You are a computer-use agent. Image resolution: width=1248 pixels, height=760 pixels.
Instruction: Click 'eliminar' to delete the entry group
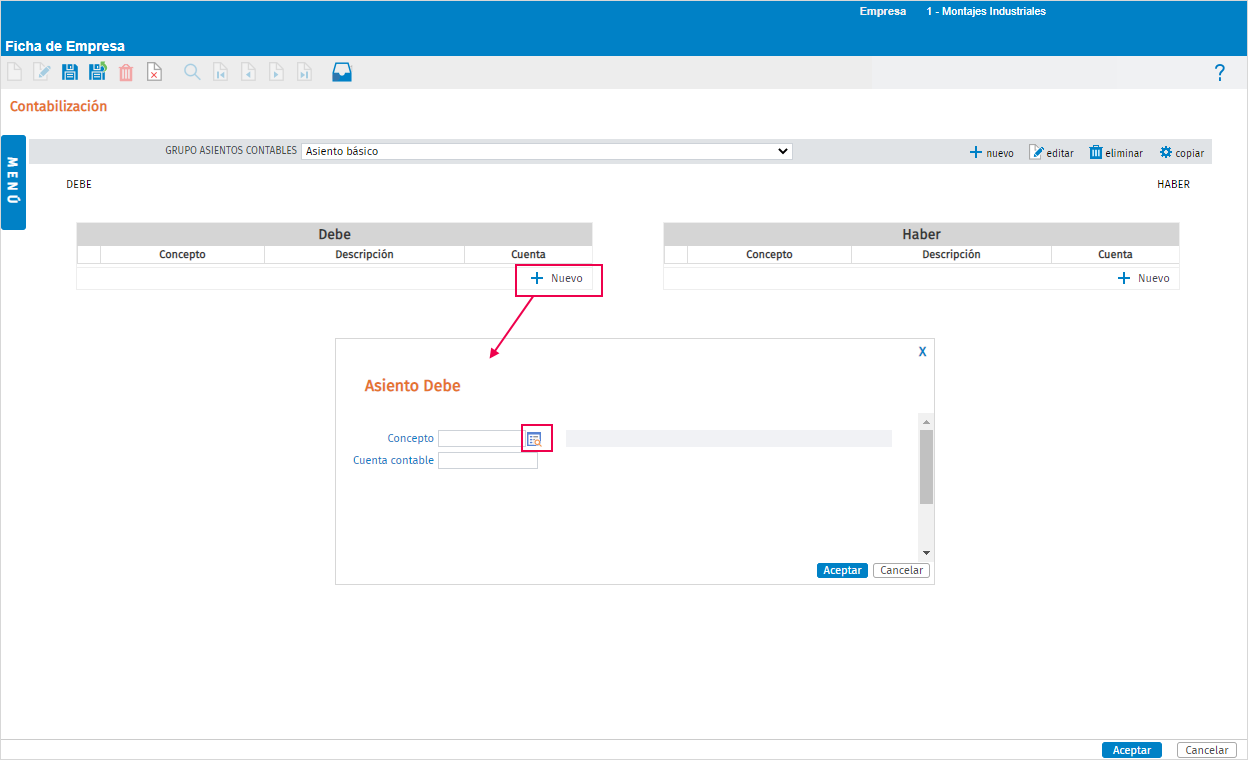[x=1115, y=153]
